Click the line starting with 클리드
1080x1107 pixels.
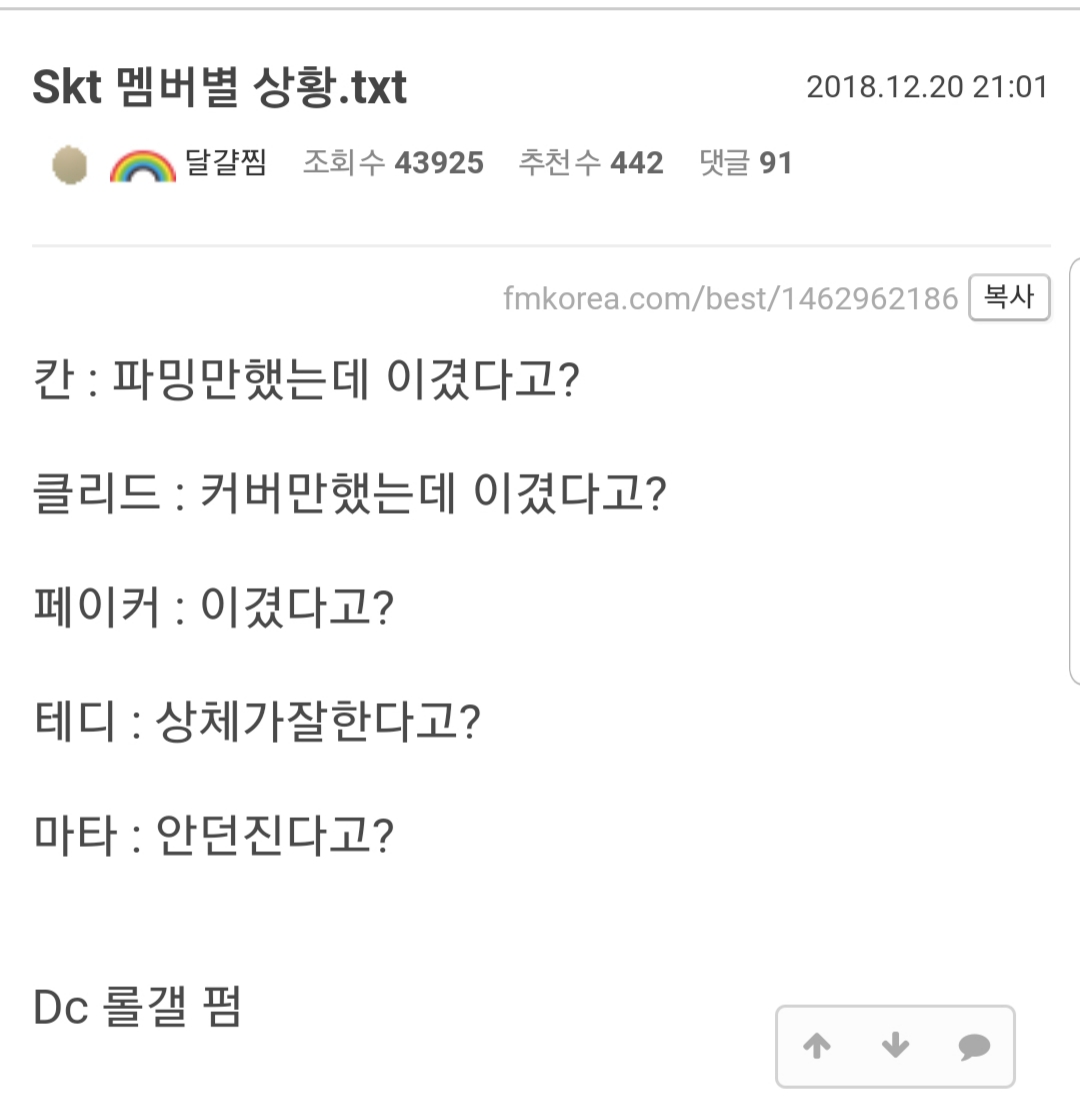pos(350,494)
